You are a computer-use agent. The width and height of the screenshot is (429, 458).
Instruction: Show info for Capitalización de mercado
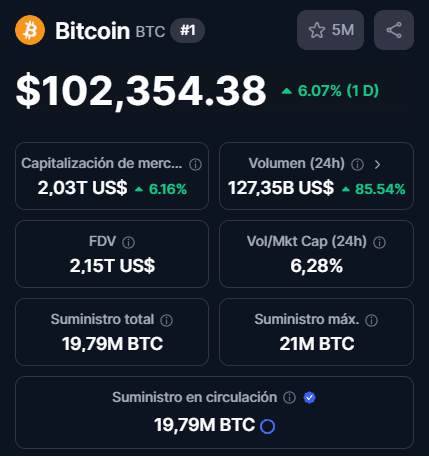[195, 164]
